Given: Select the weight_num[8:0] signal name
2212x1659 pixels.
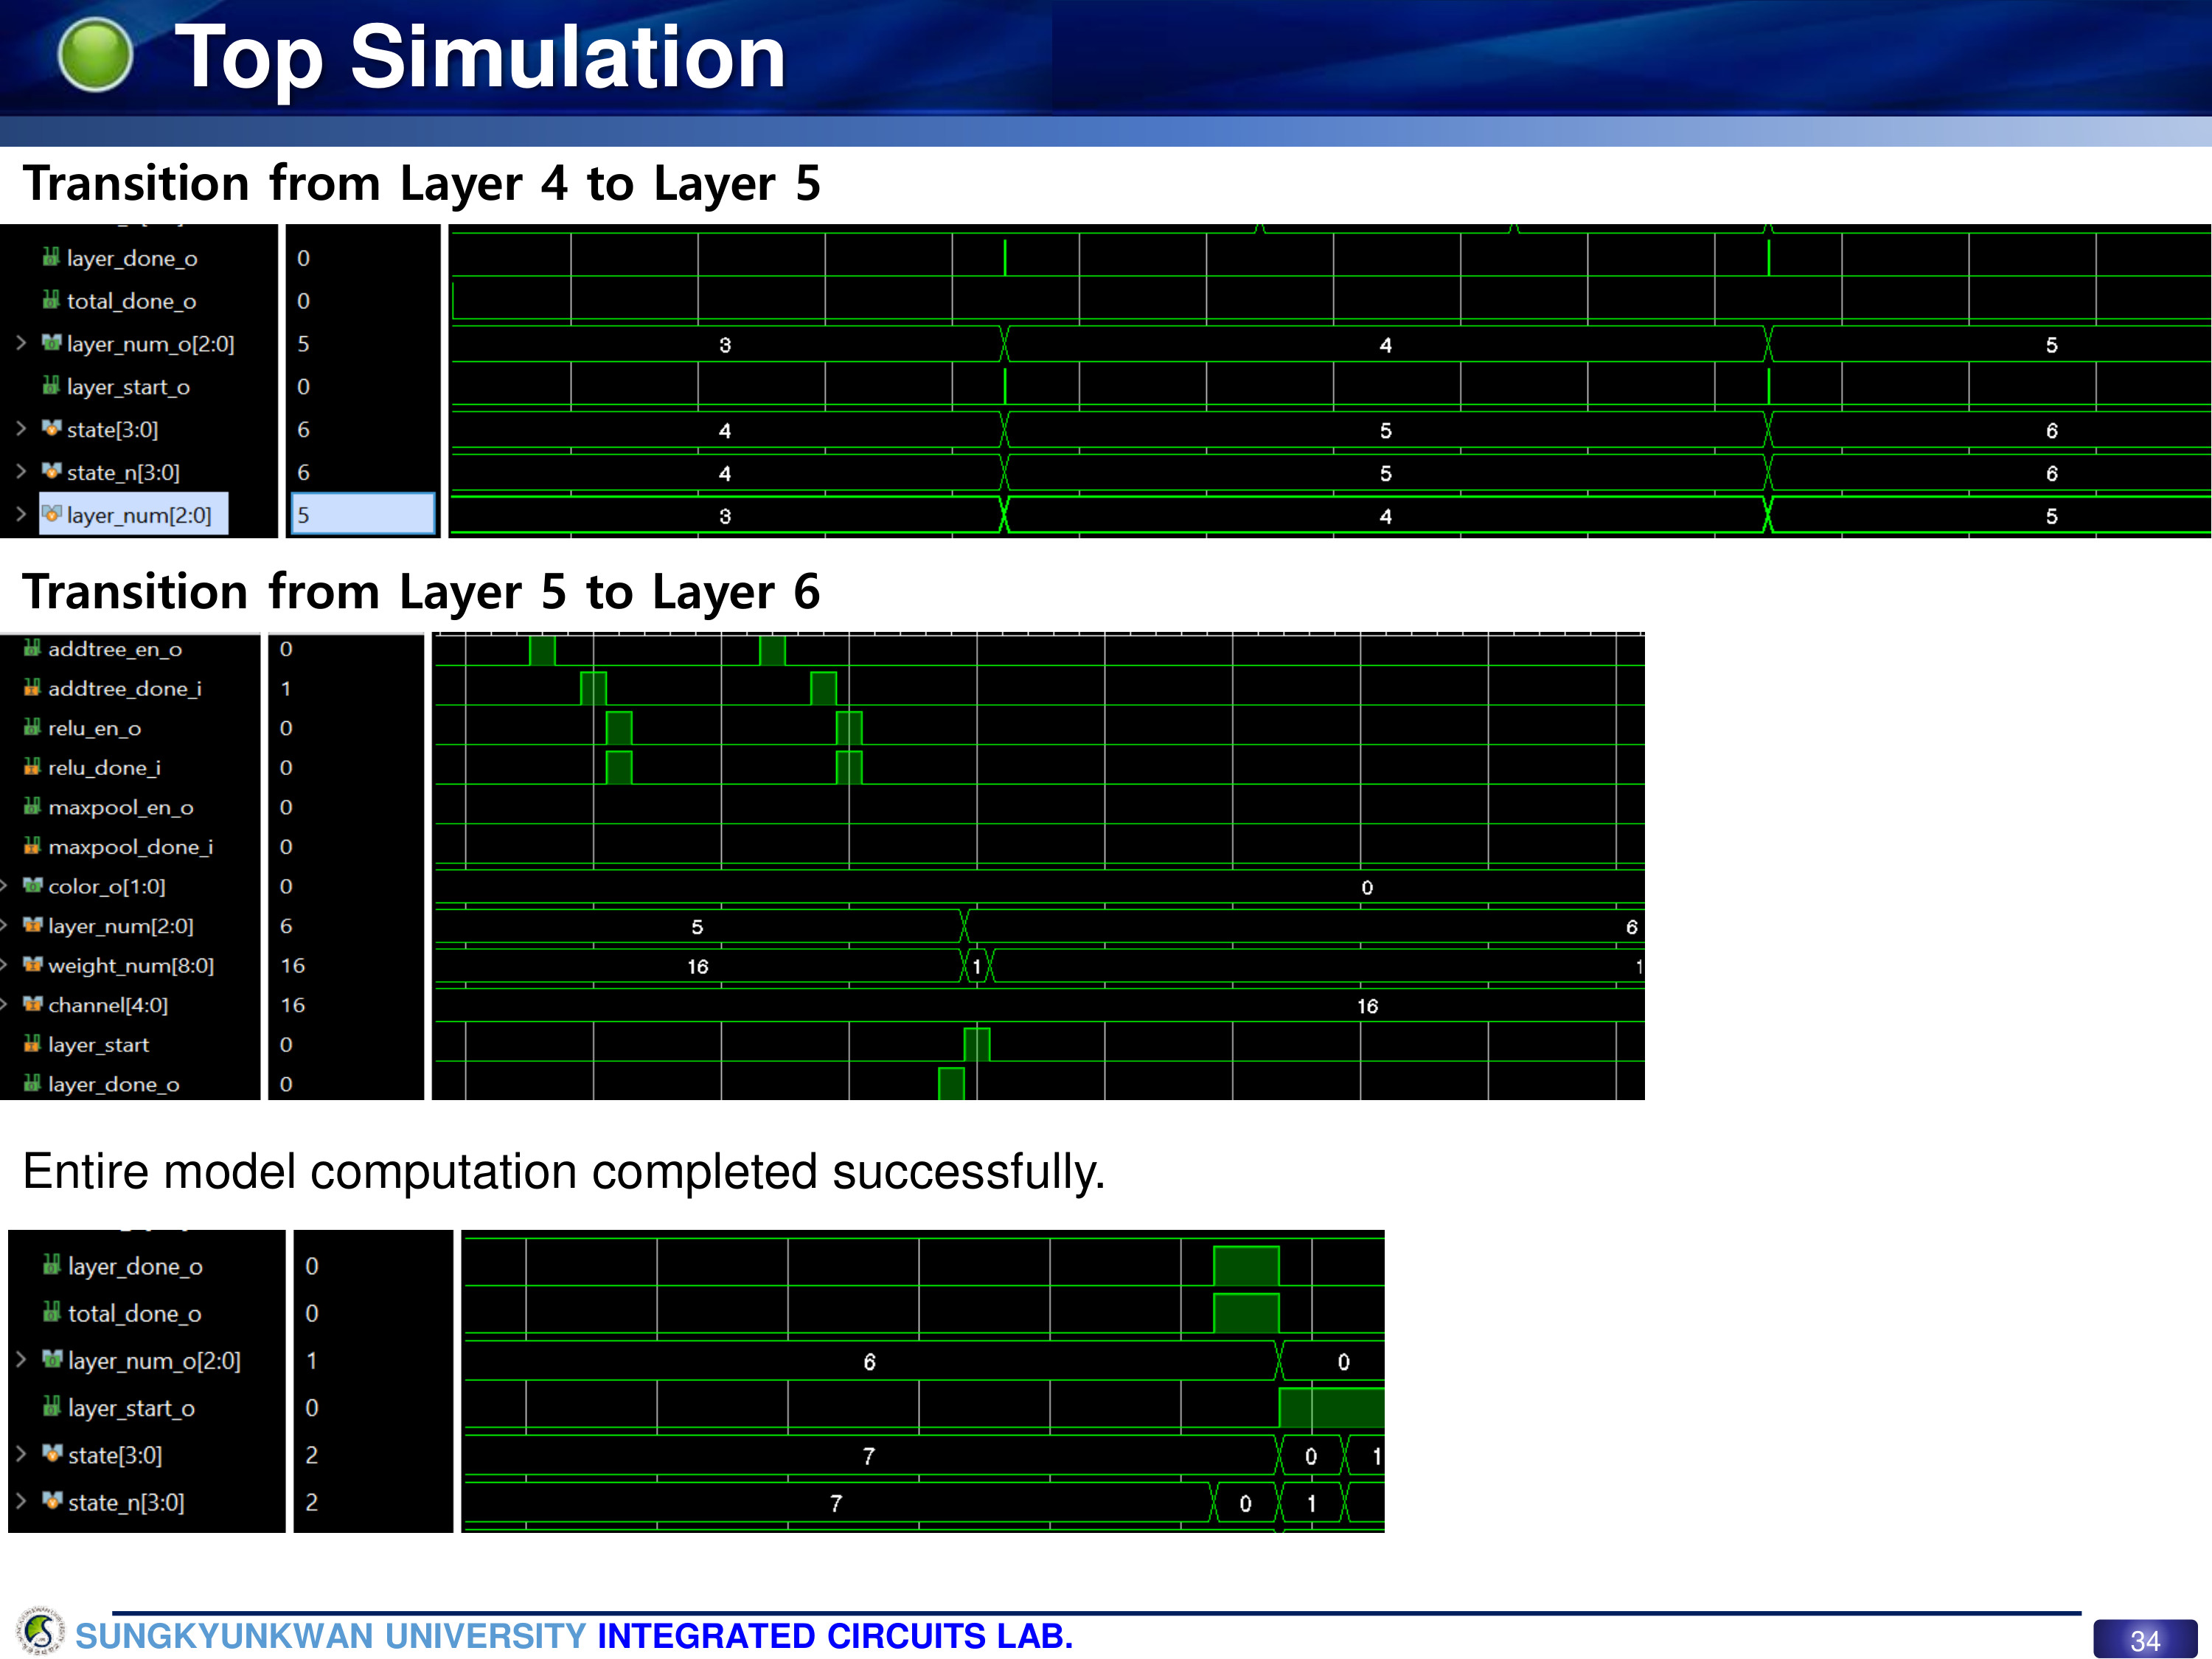Looking at the screenshot, I should coord(131,965).
